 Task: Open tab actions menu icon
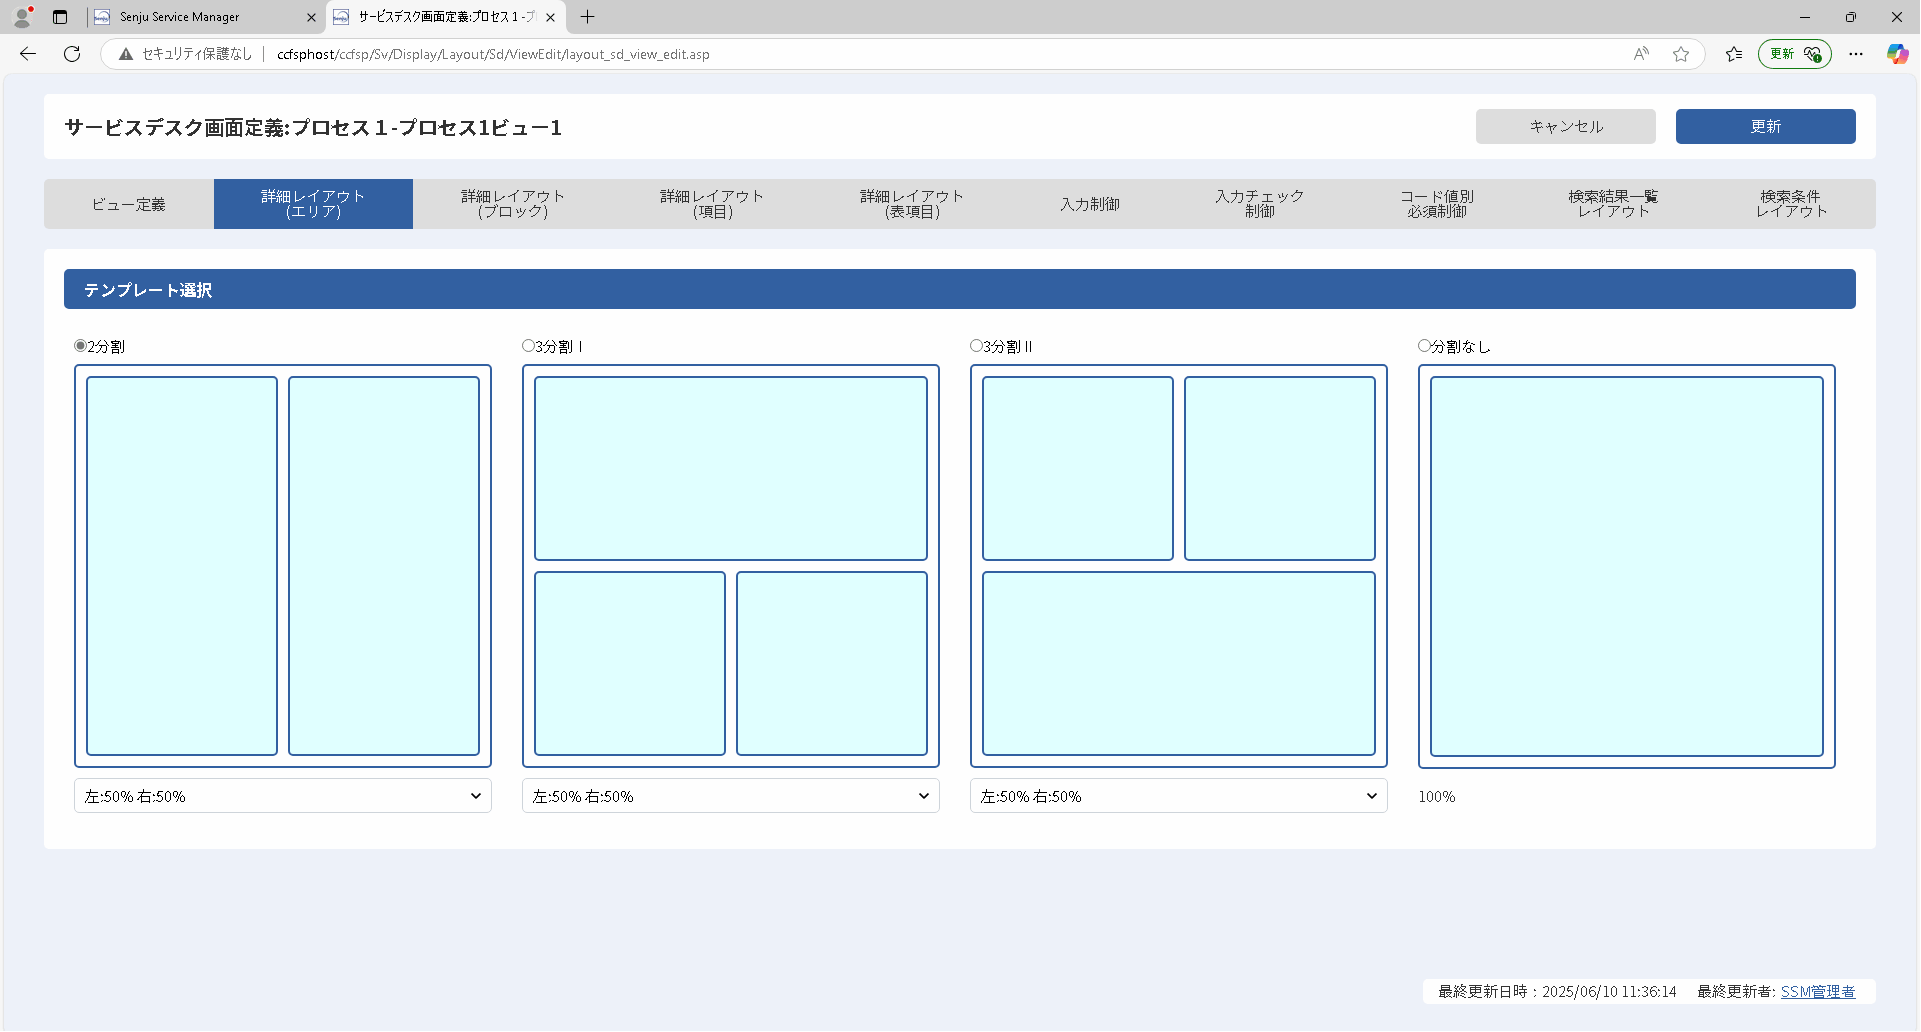point(60,17)
